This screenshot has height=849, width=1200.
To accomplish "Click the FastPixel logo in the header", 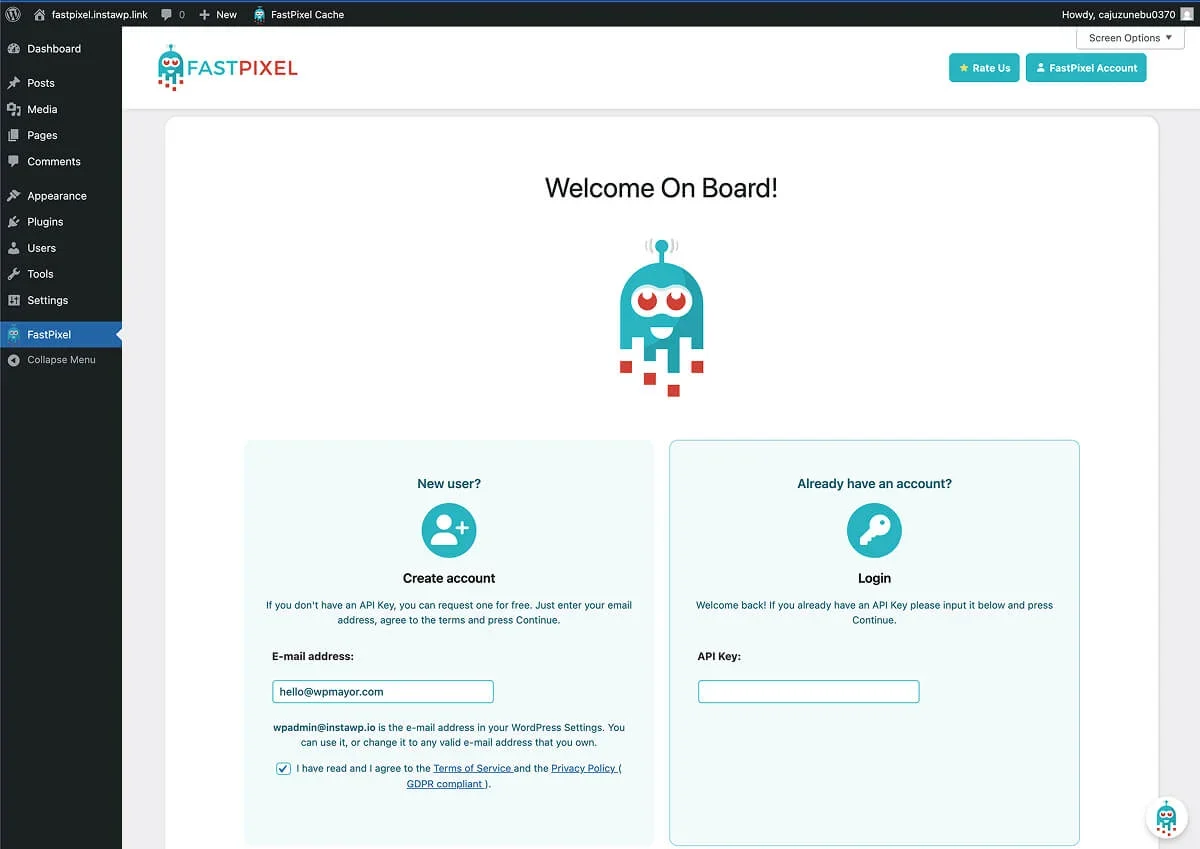I will click(x=228, y=68).
